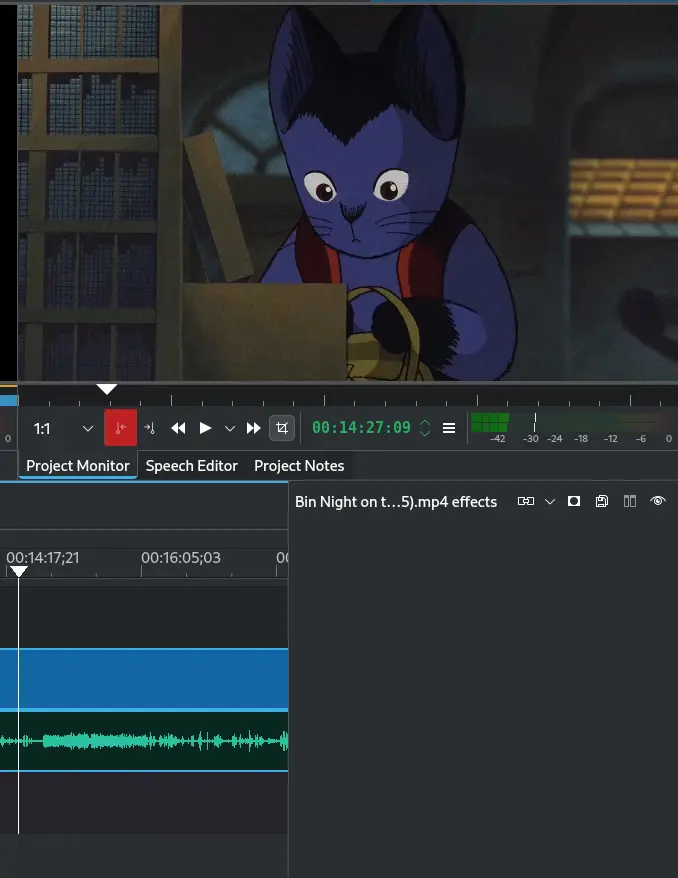Click the monitor ruler playhead marker

(106, 389)
